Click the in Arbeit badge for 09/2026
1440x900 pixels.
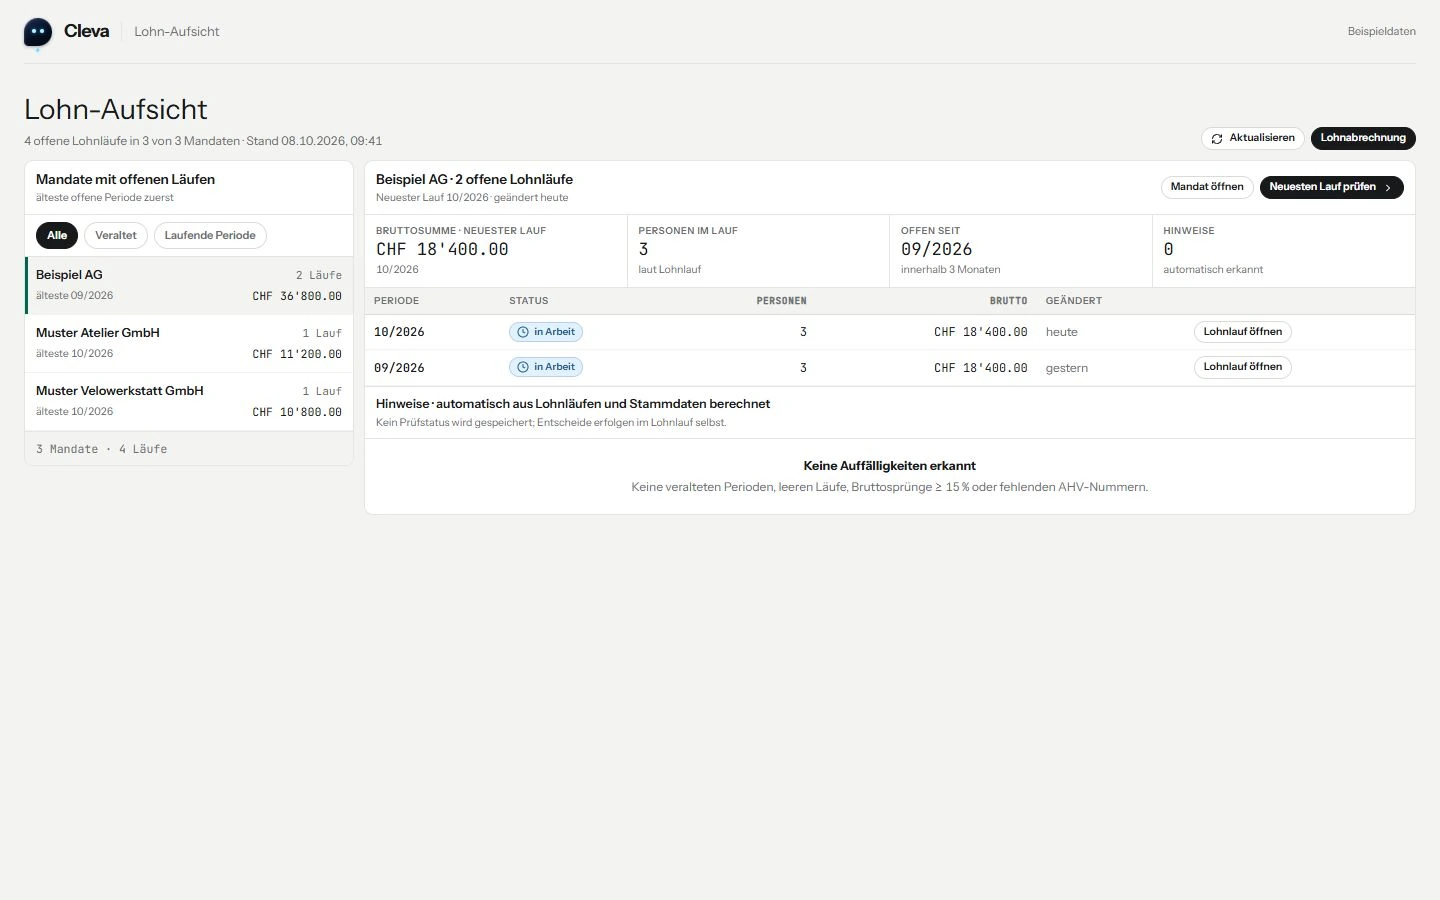click(x=546, y=367)
